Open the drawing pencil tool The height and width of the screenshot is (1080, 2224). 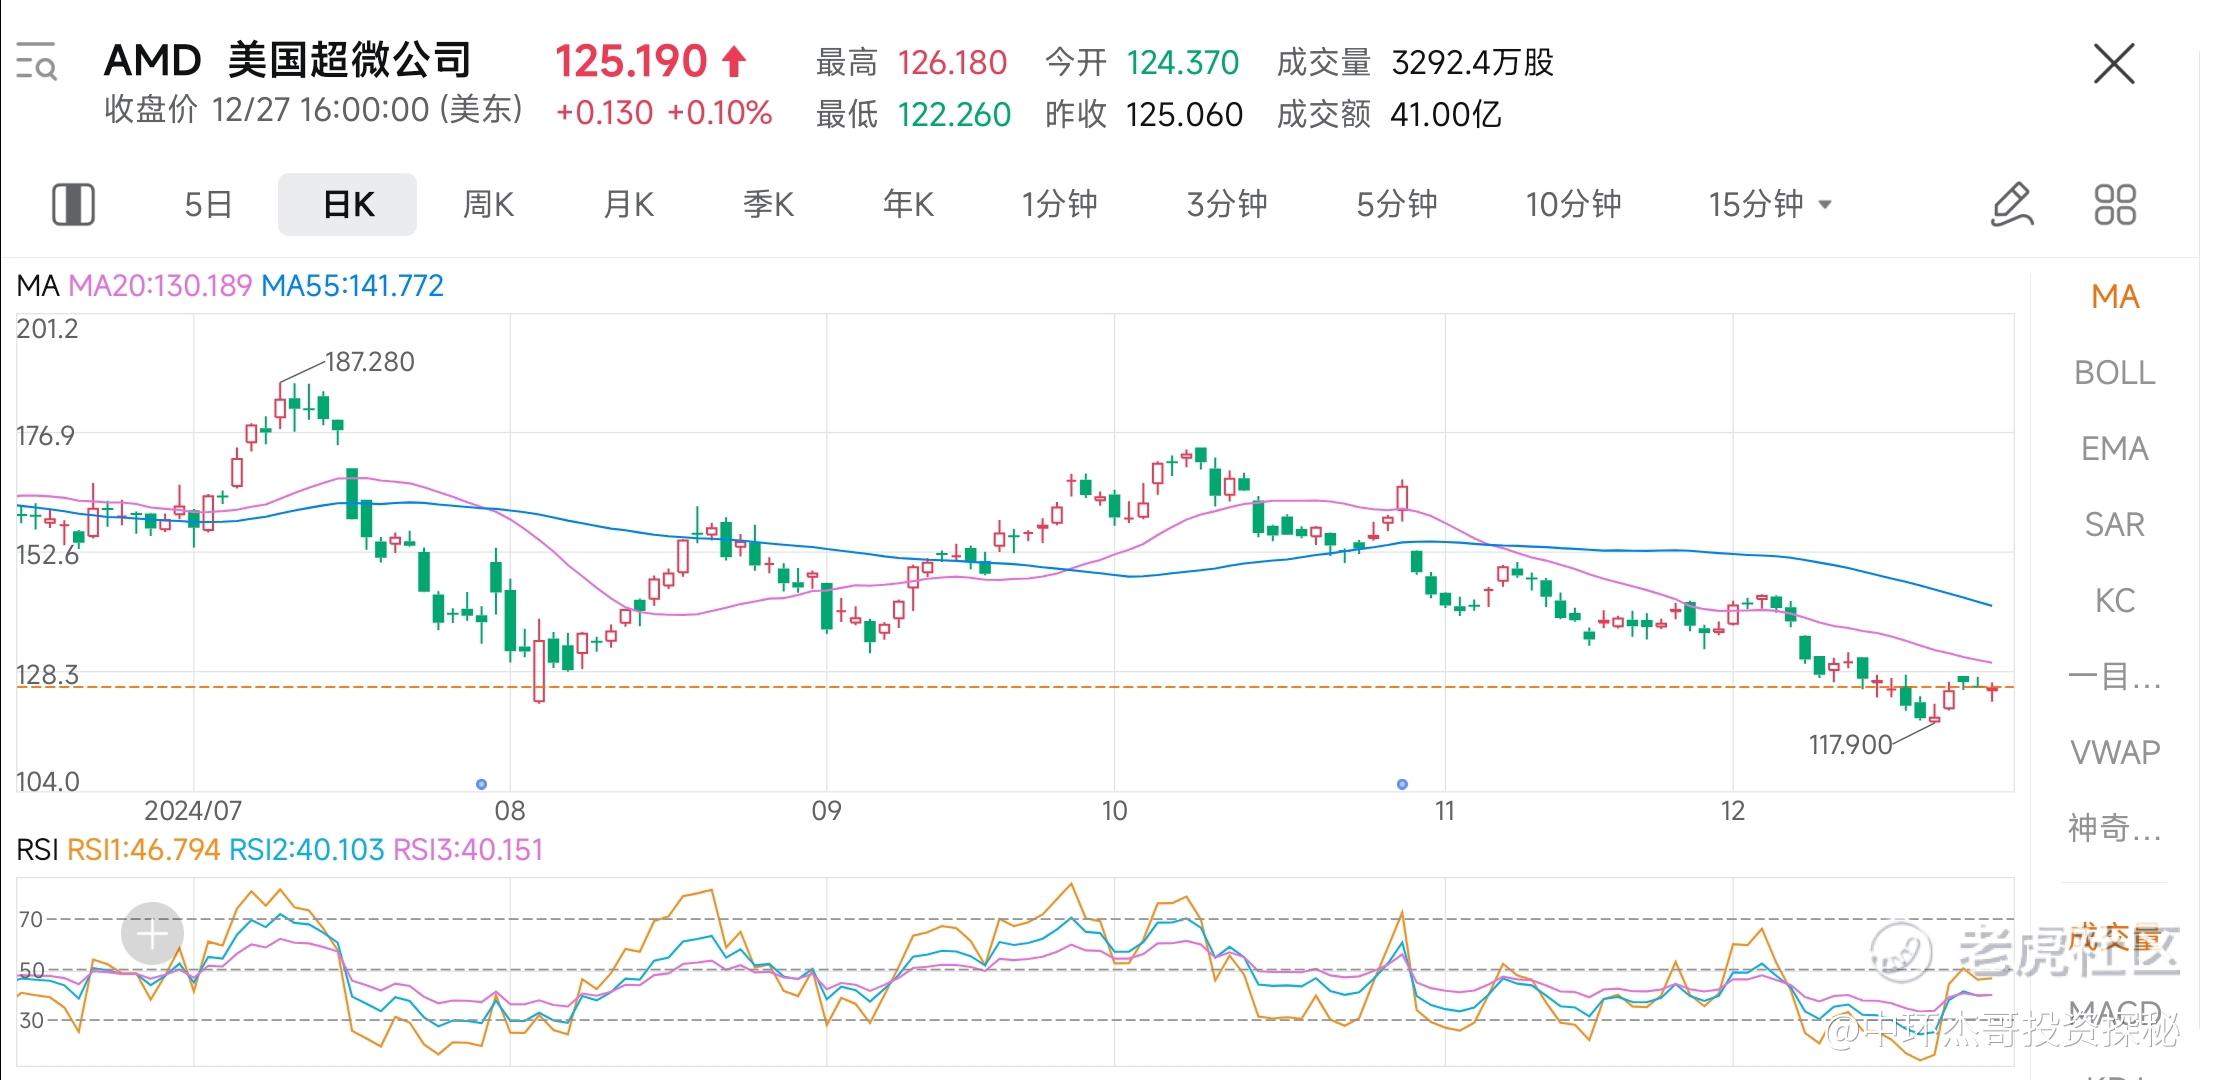point(2012,205)
